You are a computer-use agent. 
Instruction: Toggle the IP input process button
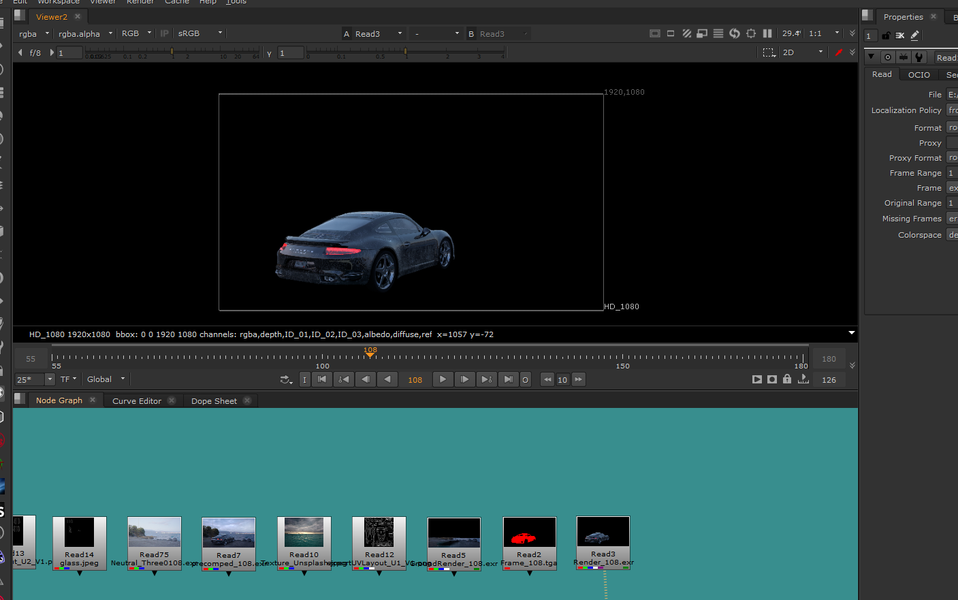(165, 33)
